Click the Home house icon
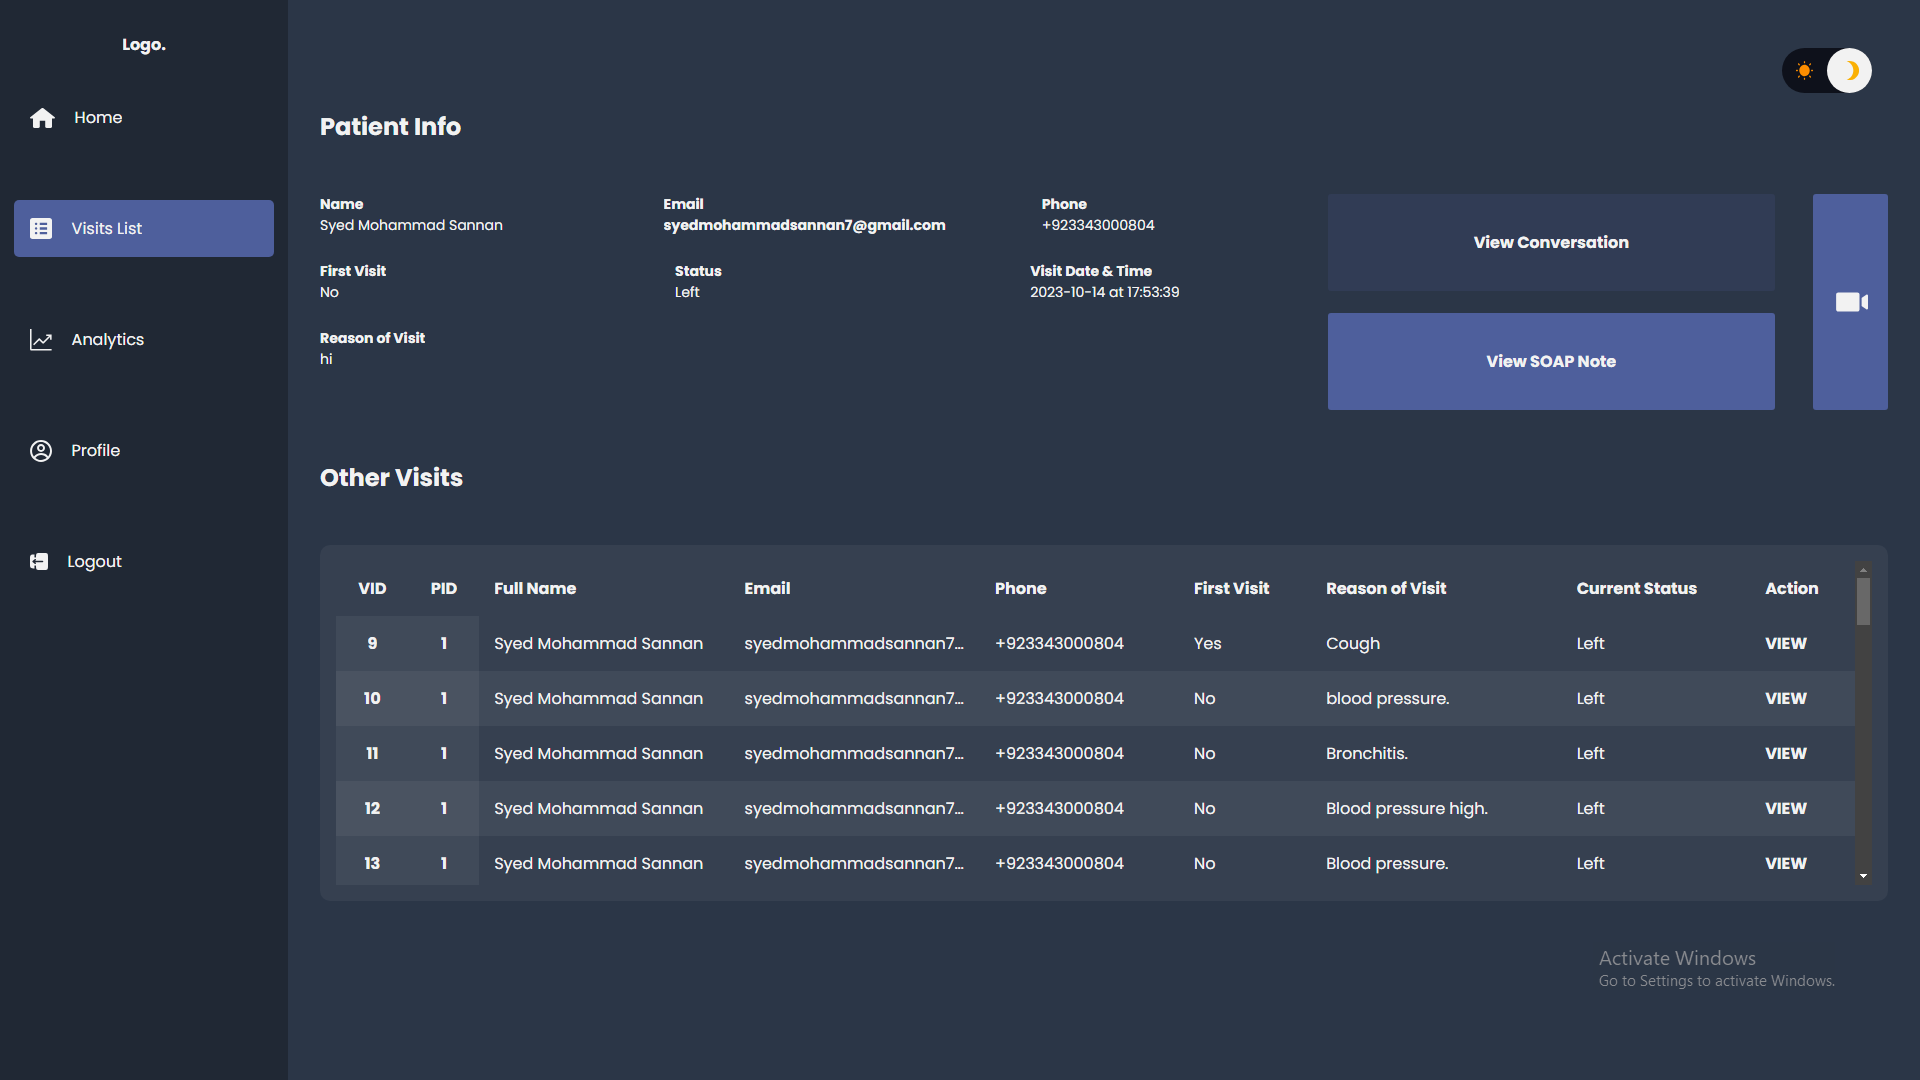Screen dimensions: 1920x1080 (42, 118)
